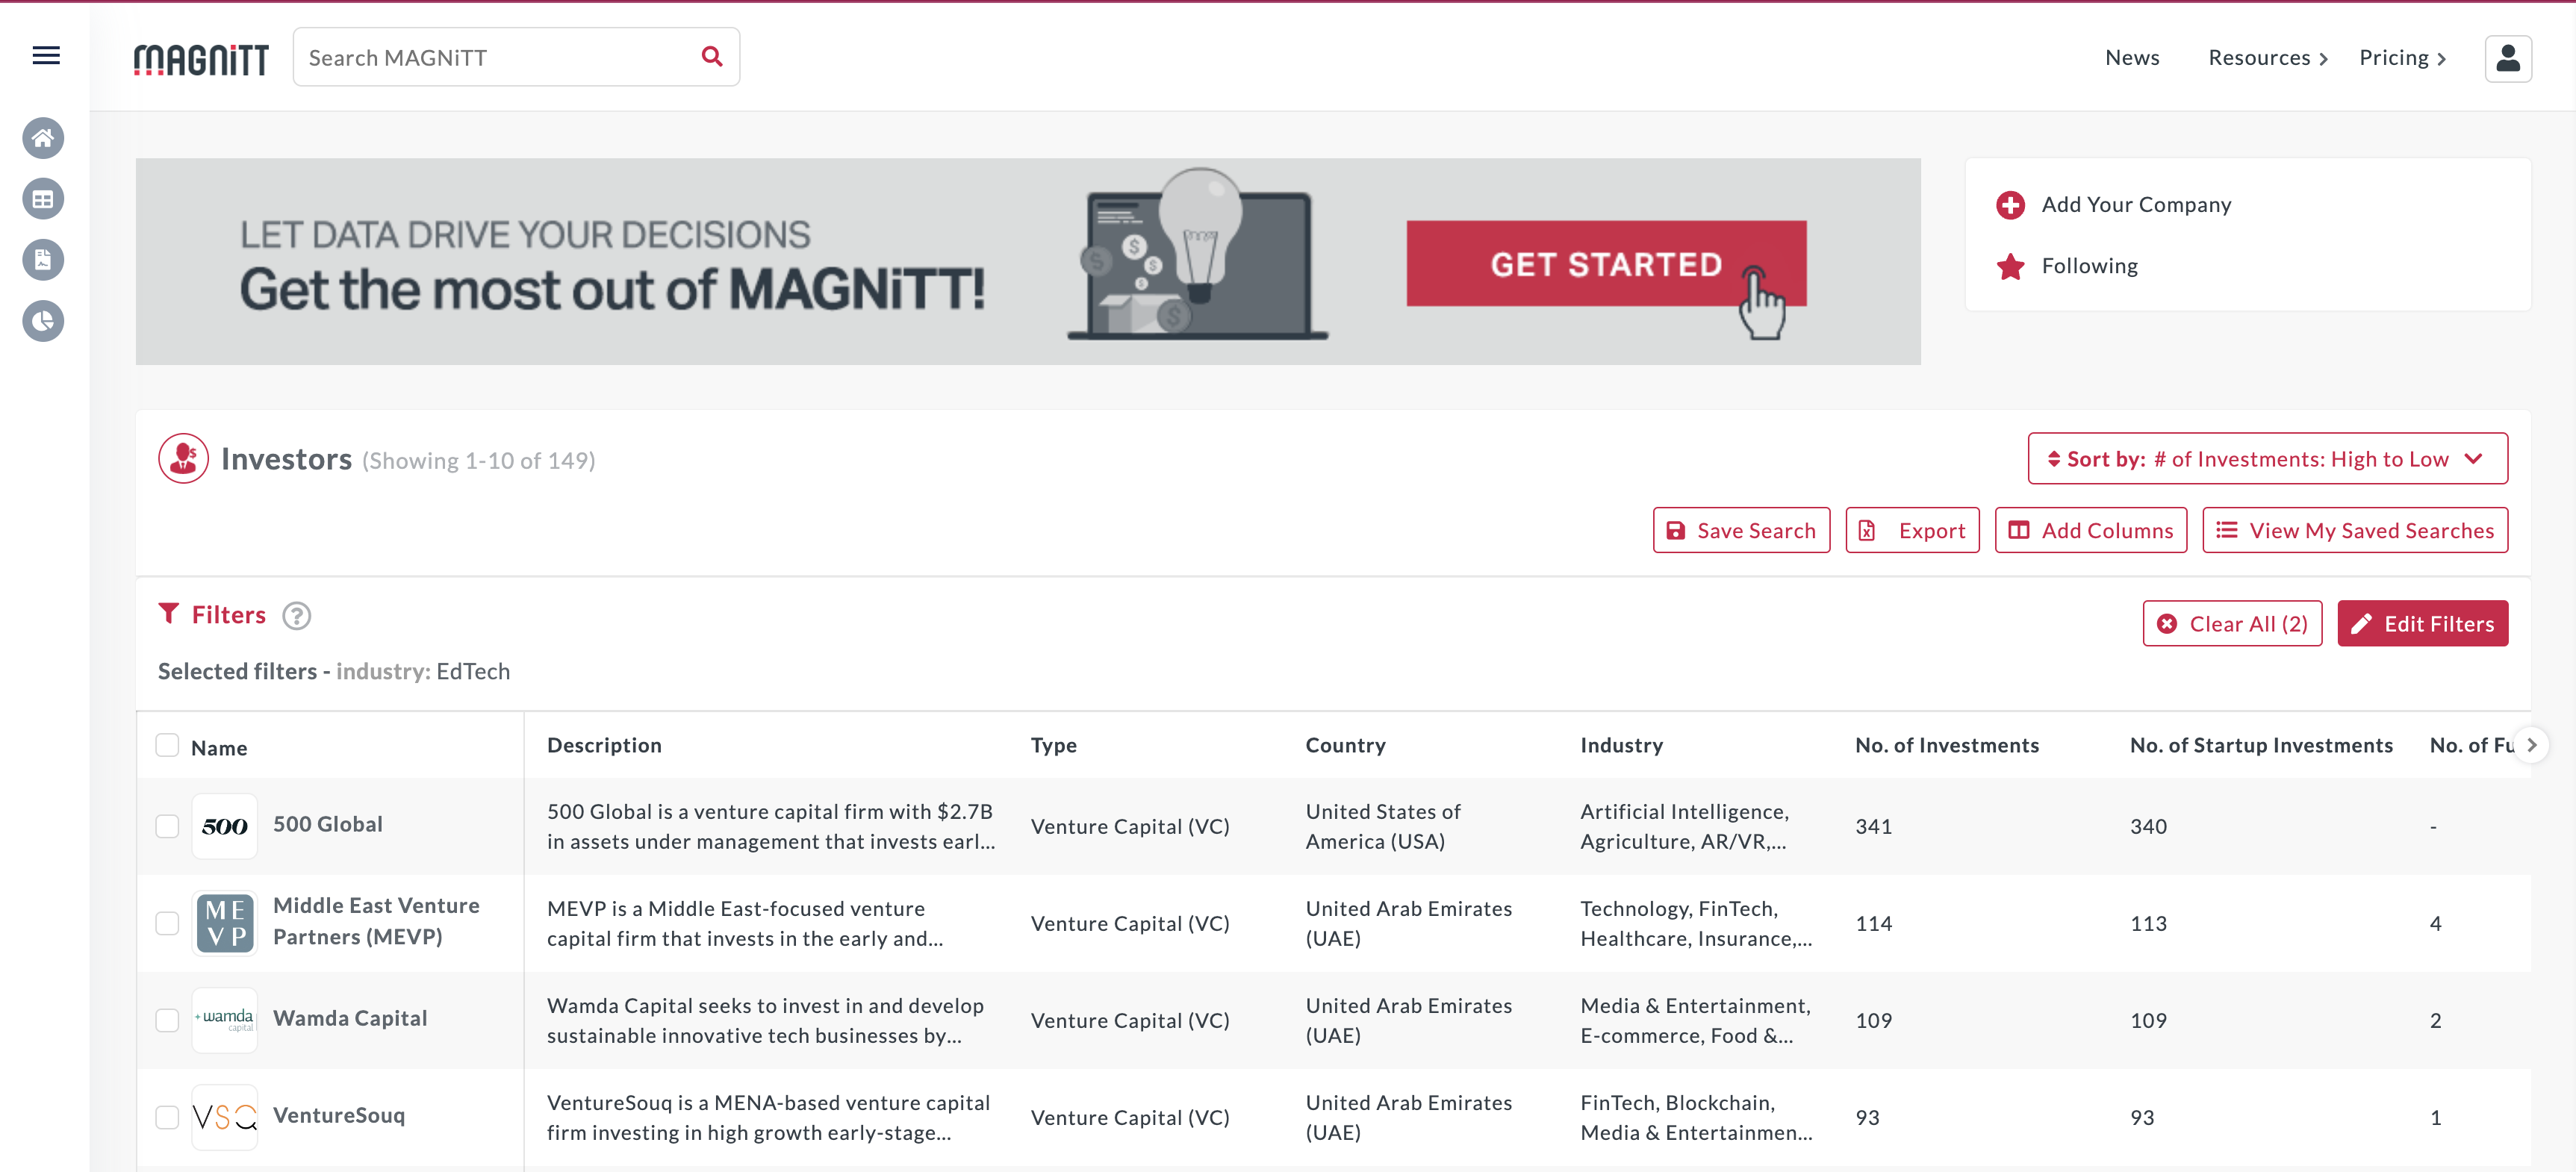Screen dimensions: 2576x1172
Task: Click the Save Search button
Action: pyautogui.click(x=1741, y=530)
